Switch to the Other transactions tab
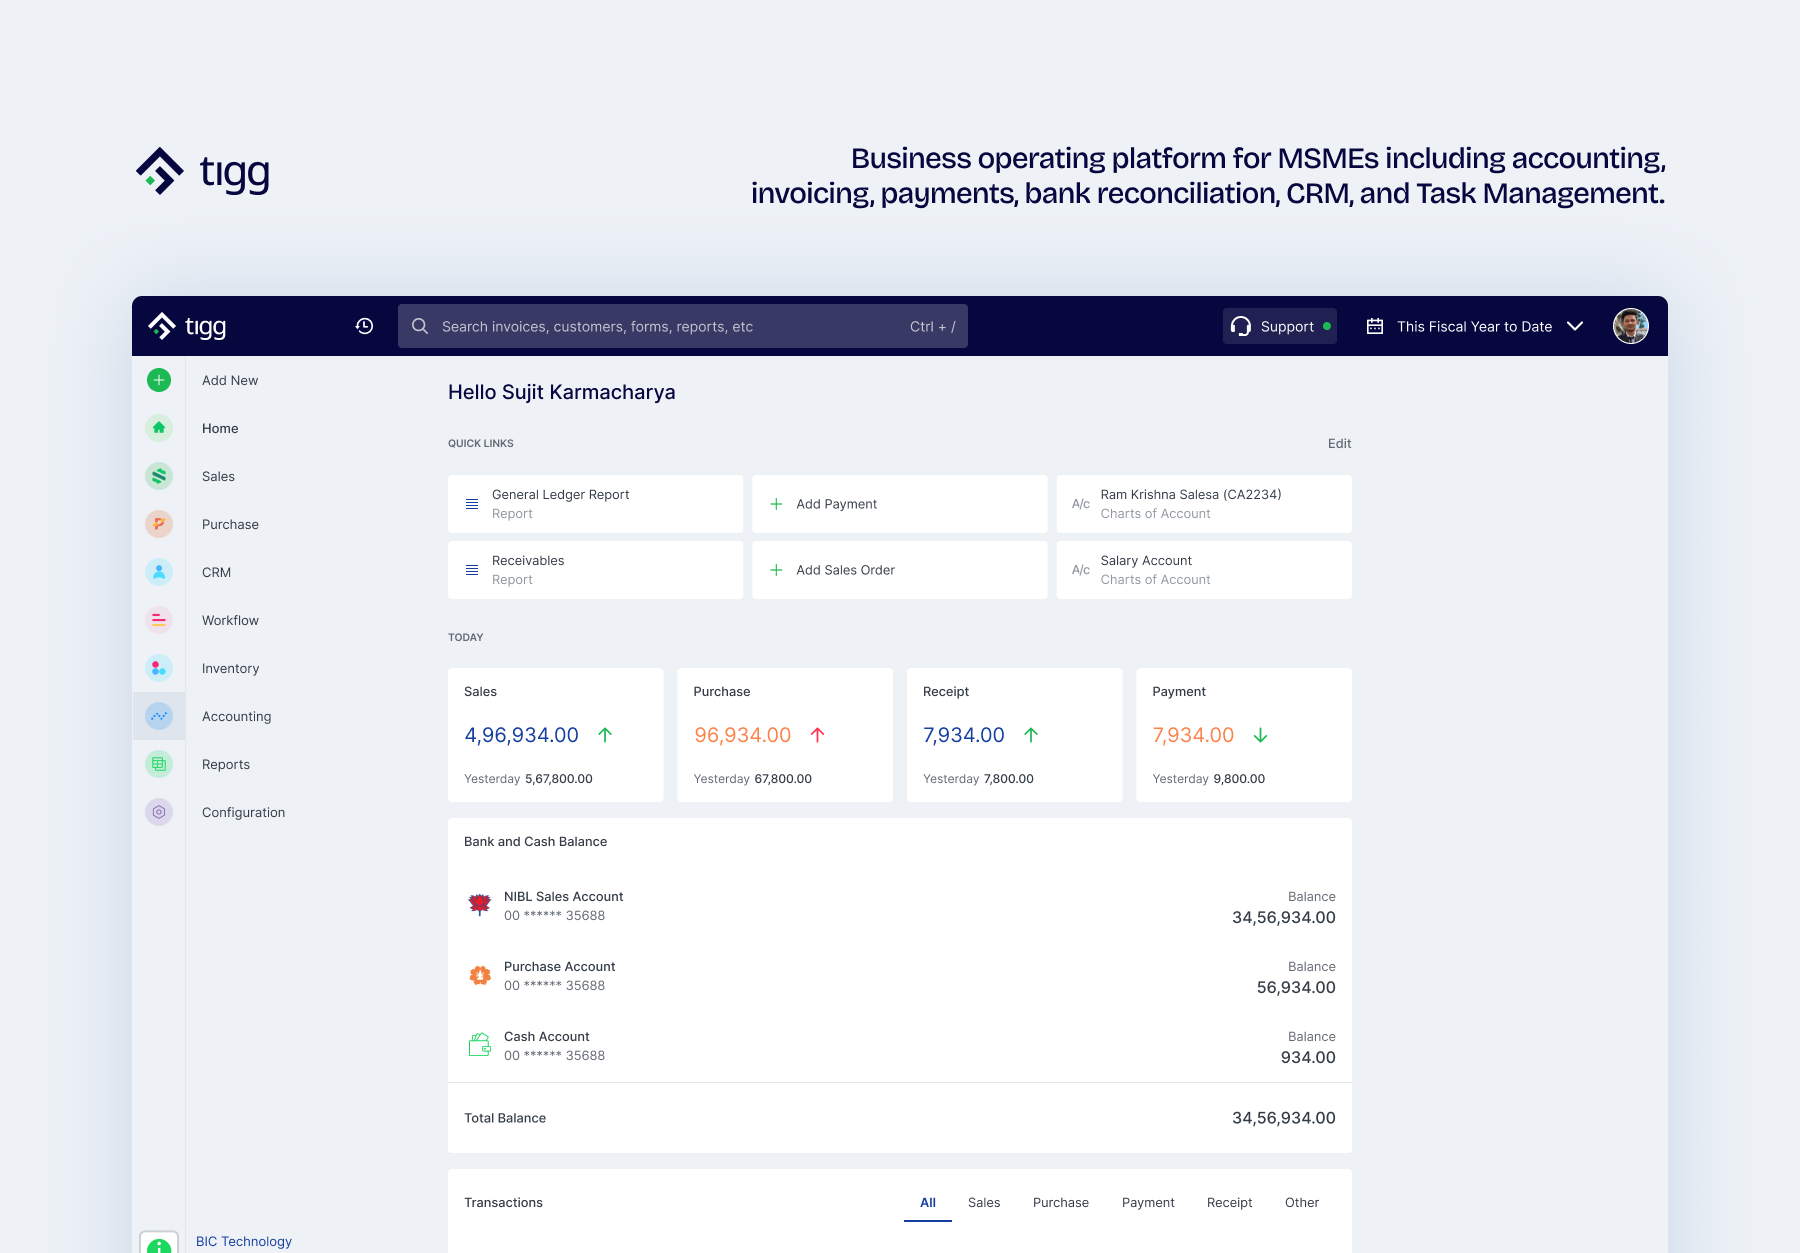 coord(1302,1202)
